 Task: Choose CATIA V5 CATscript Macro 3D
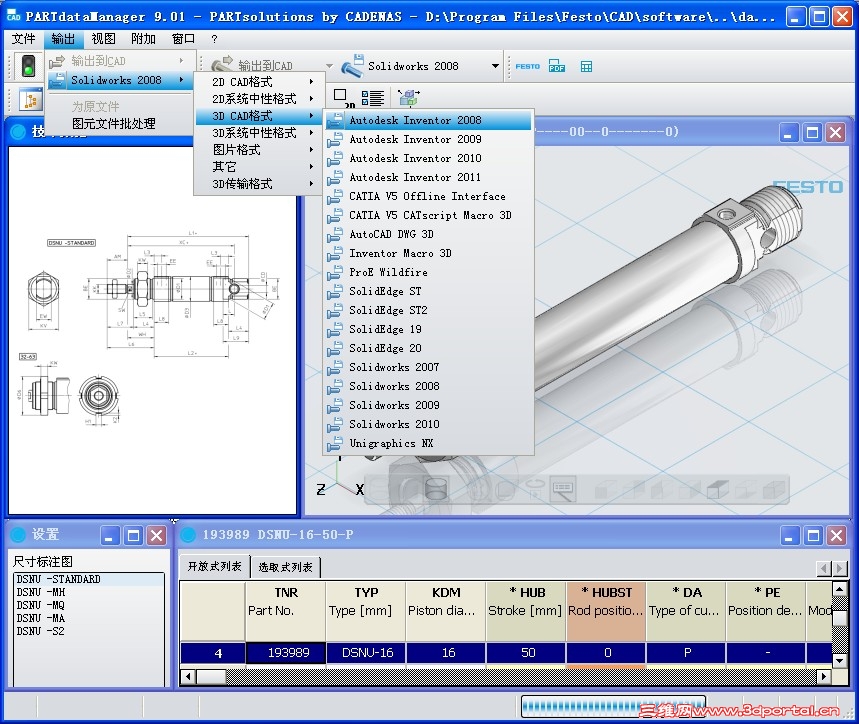tap(428, 215)
